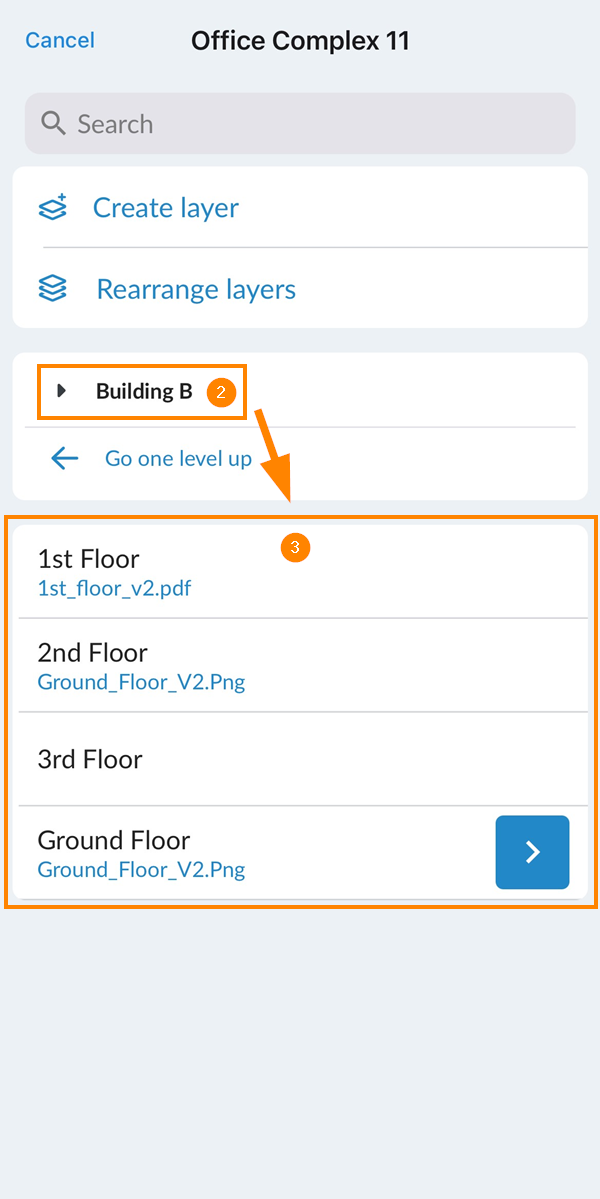Click the Building B label
This screenshot has width=600, height=1199.
(x=144, y=391)
